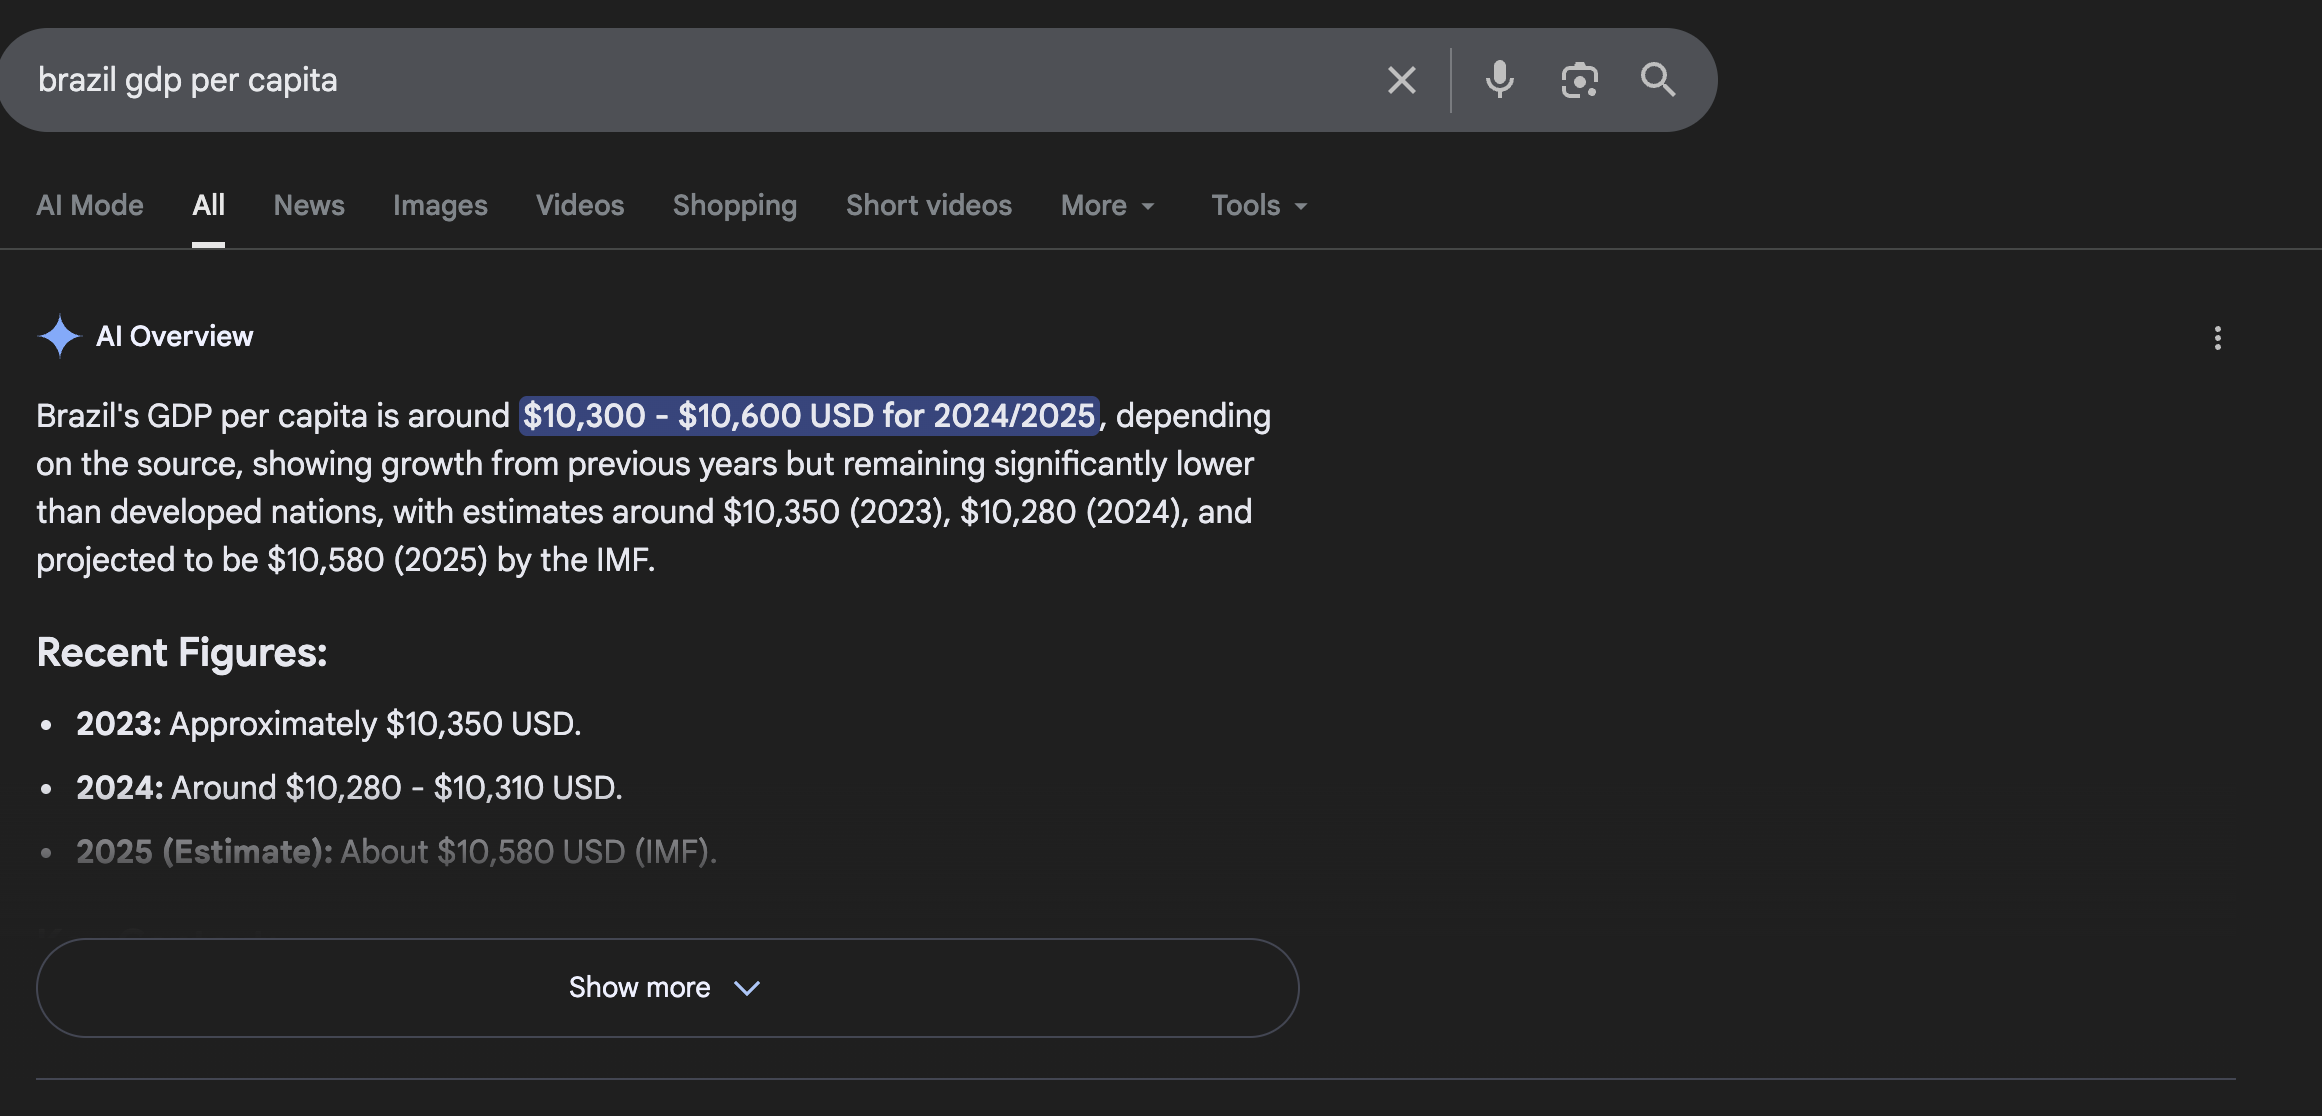Switch to Videos tab
Screen dimensions: 2322x1116
(580, 206)
